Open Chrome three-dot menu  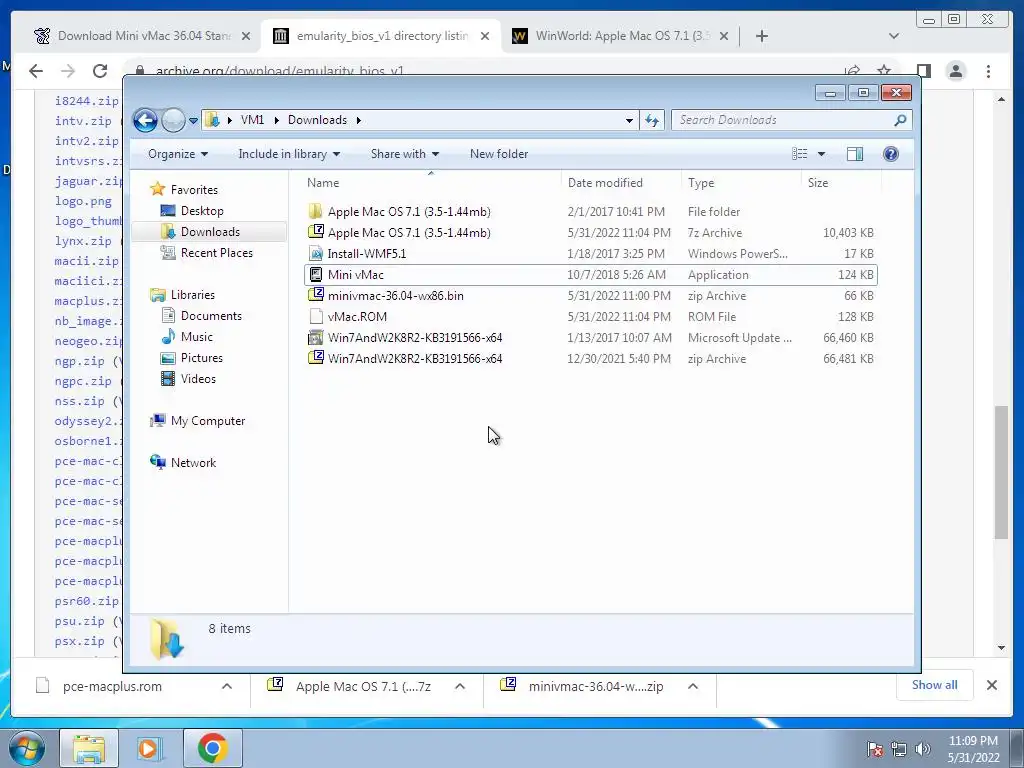[x=988, y=71]
